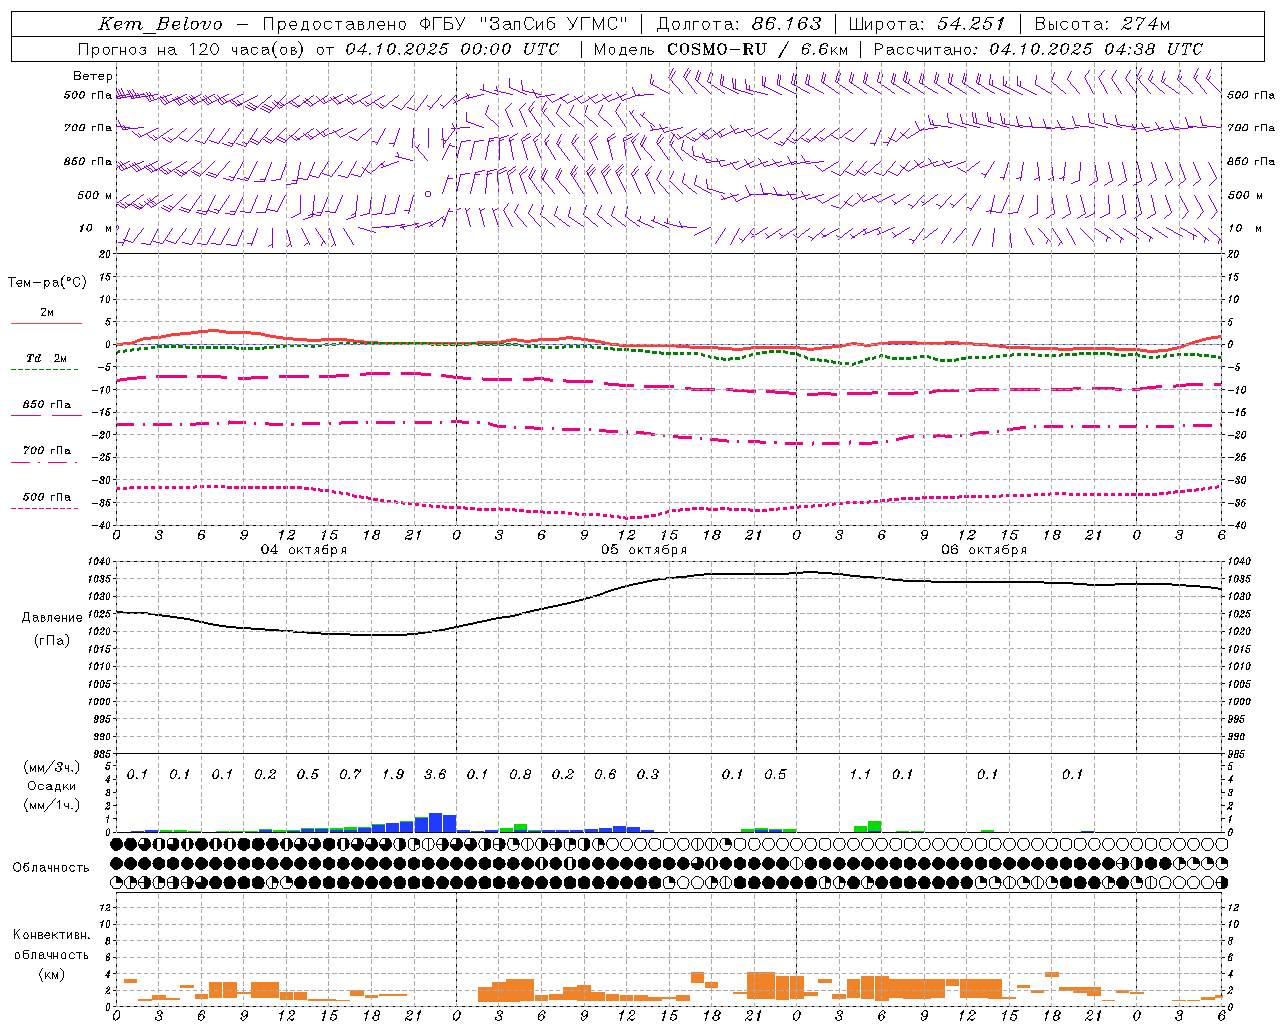The image size is (1280, 1024).
Task: Click the model label COSMO-RU / 6.6км
Action: 758,49
